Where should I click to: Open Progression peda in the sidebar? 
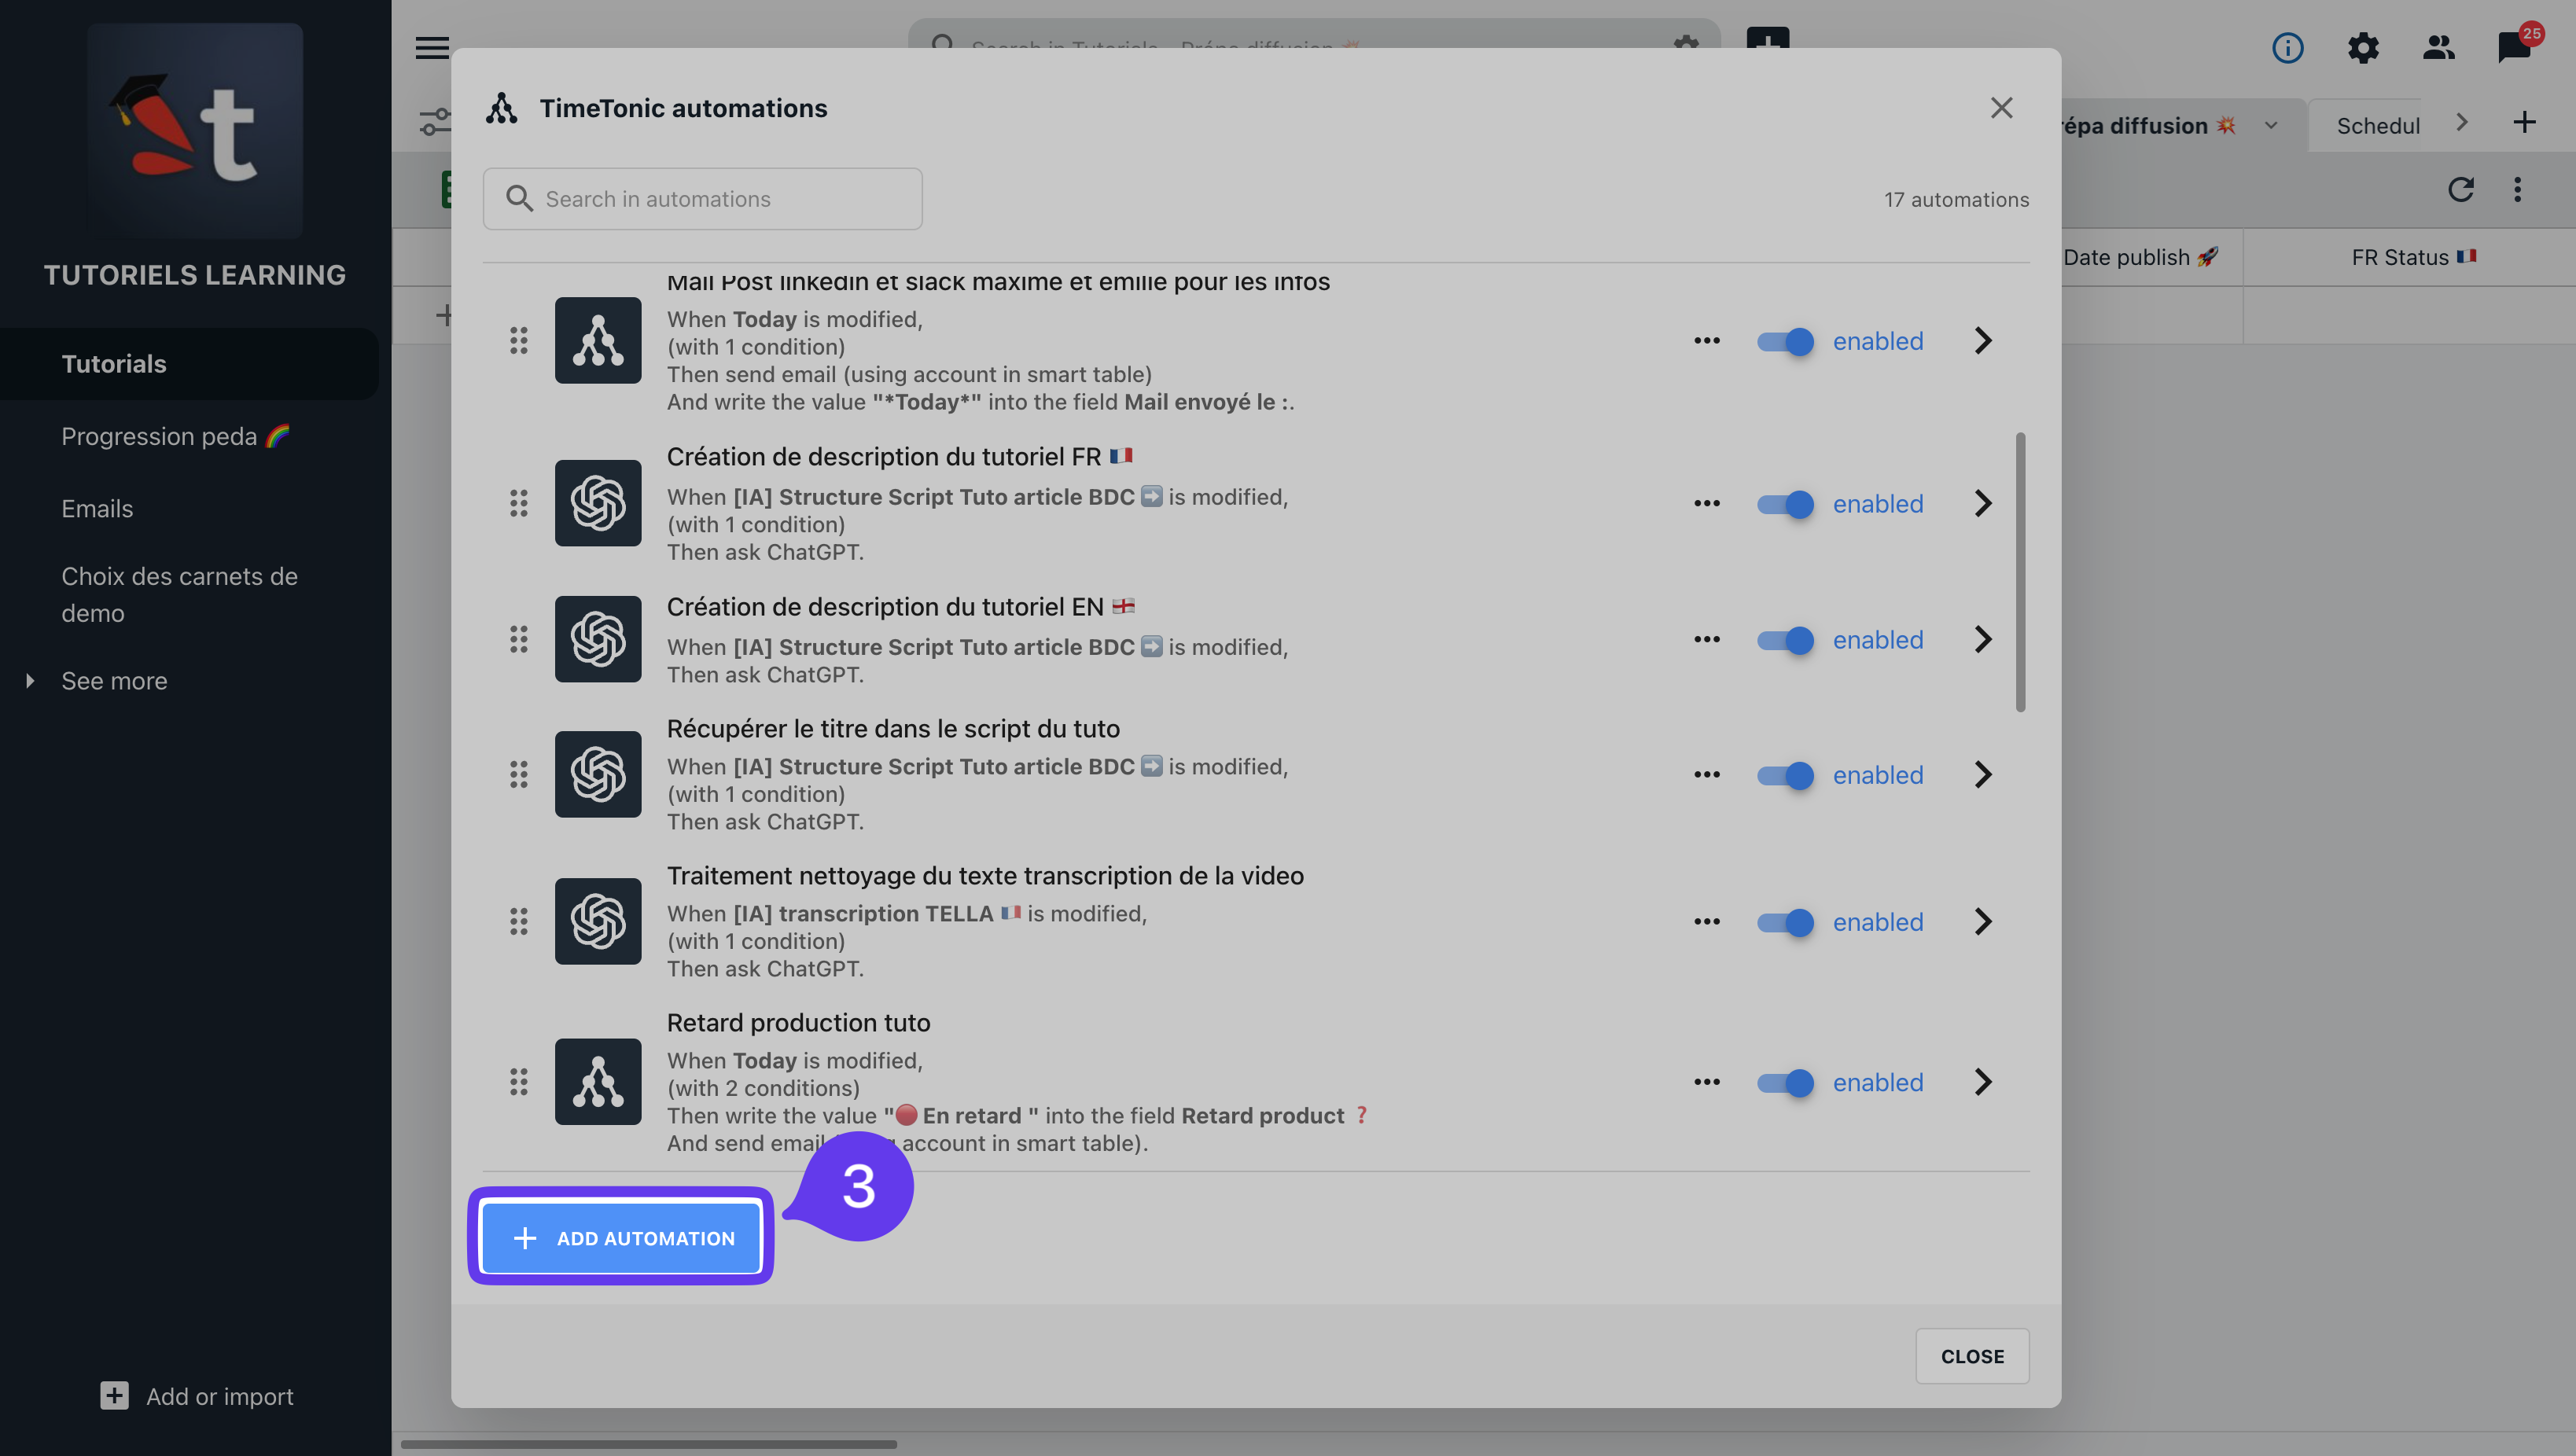pos(175,436)
